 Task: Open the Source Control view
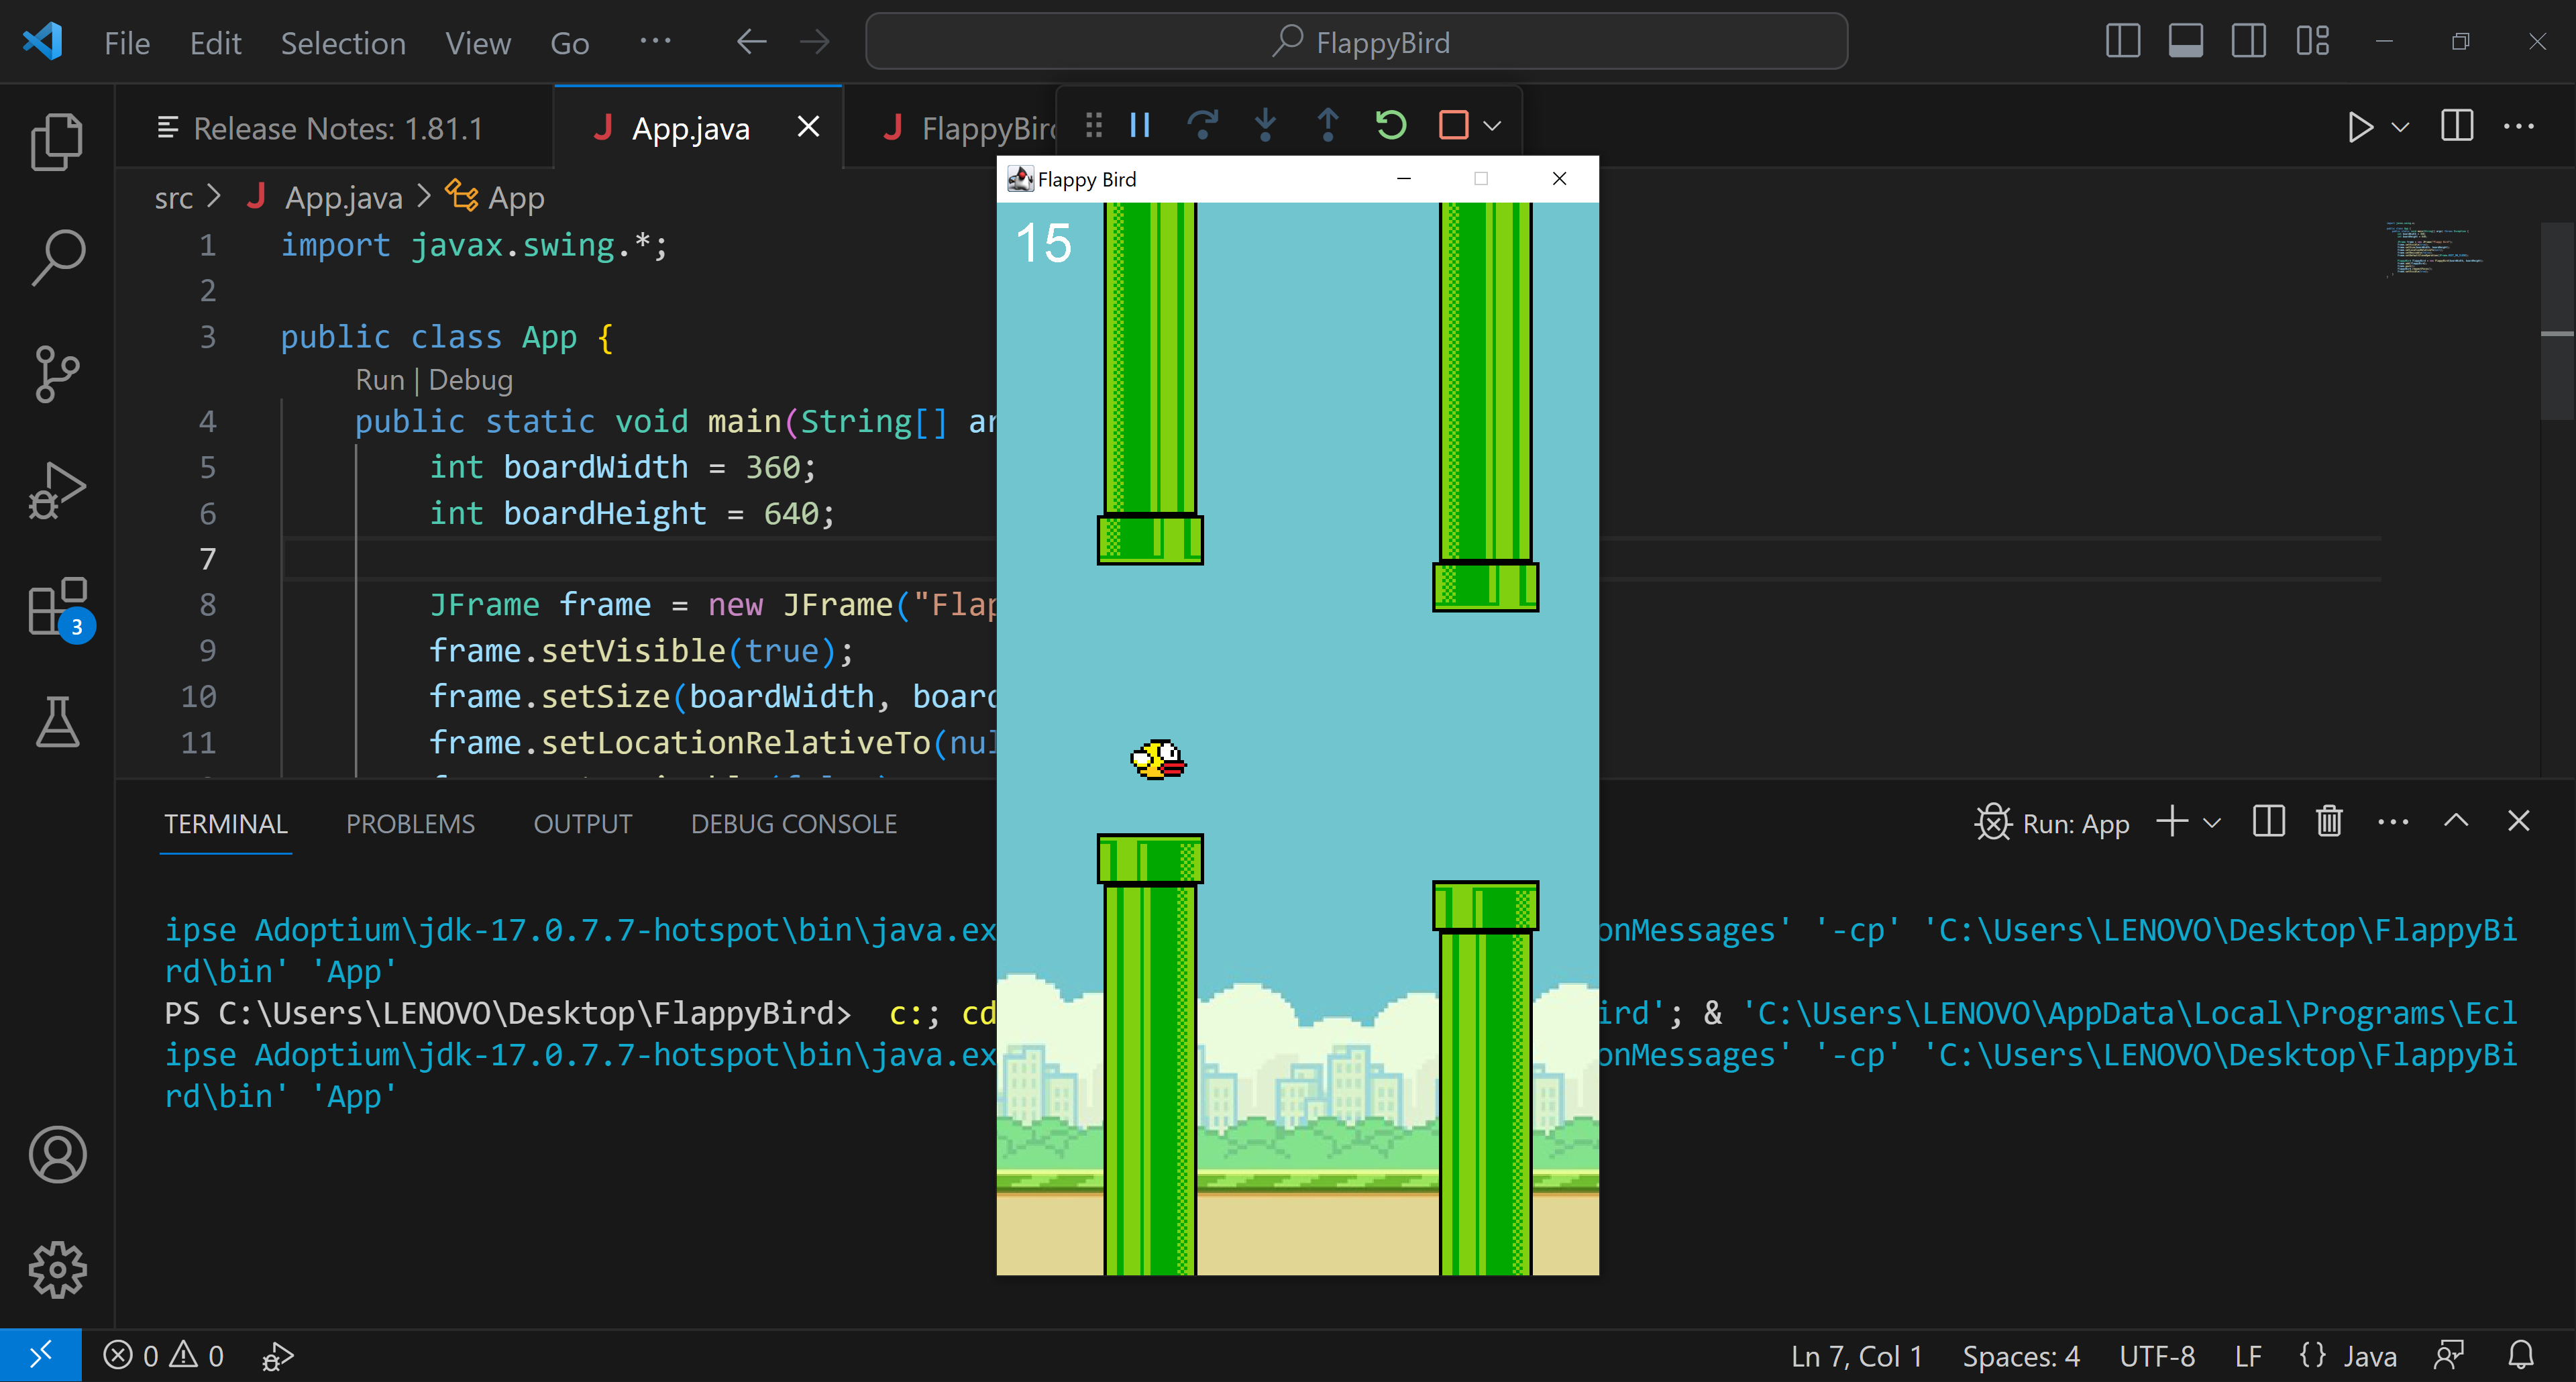point(57,375)
